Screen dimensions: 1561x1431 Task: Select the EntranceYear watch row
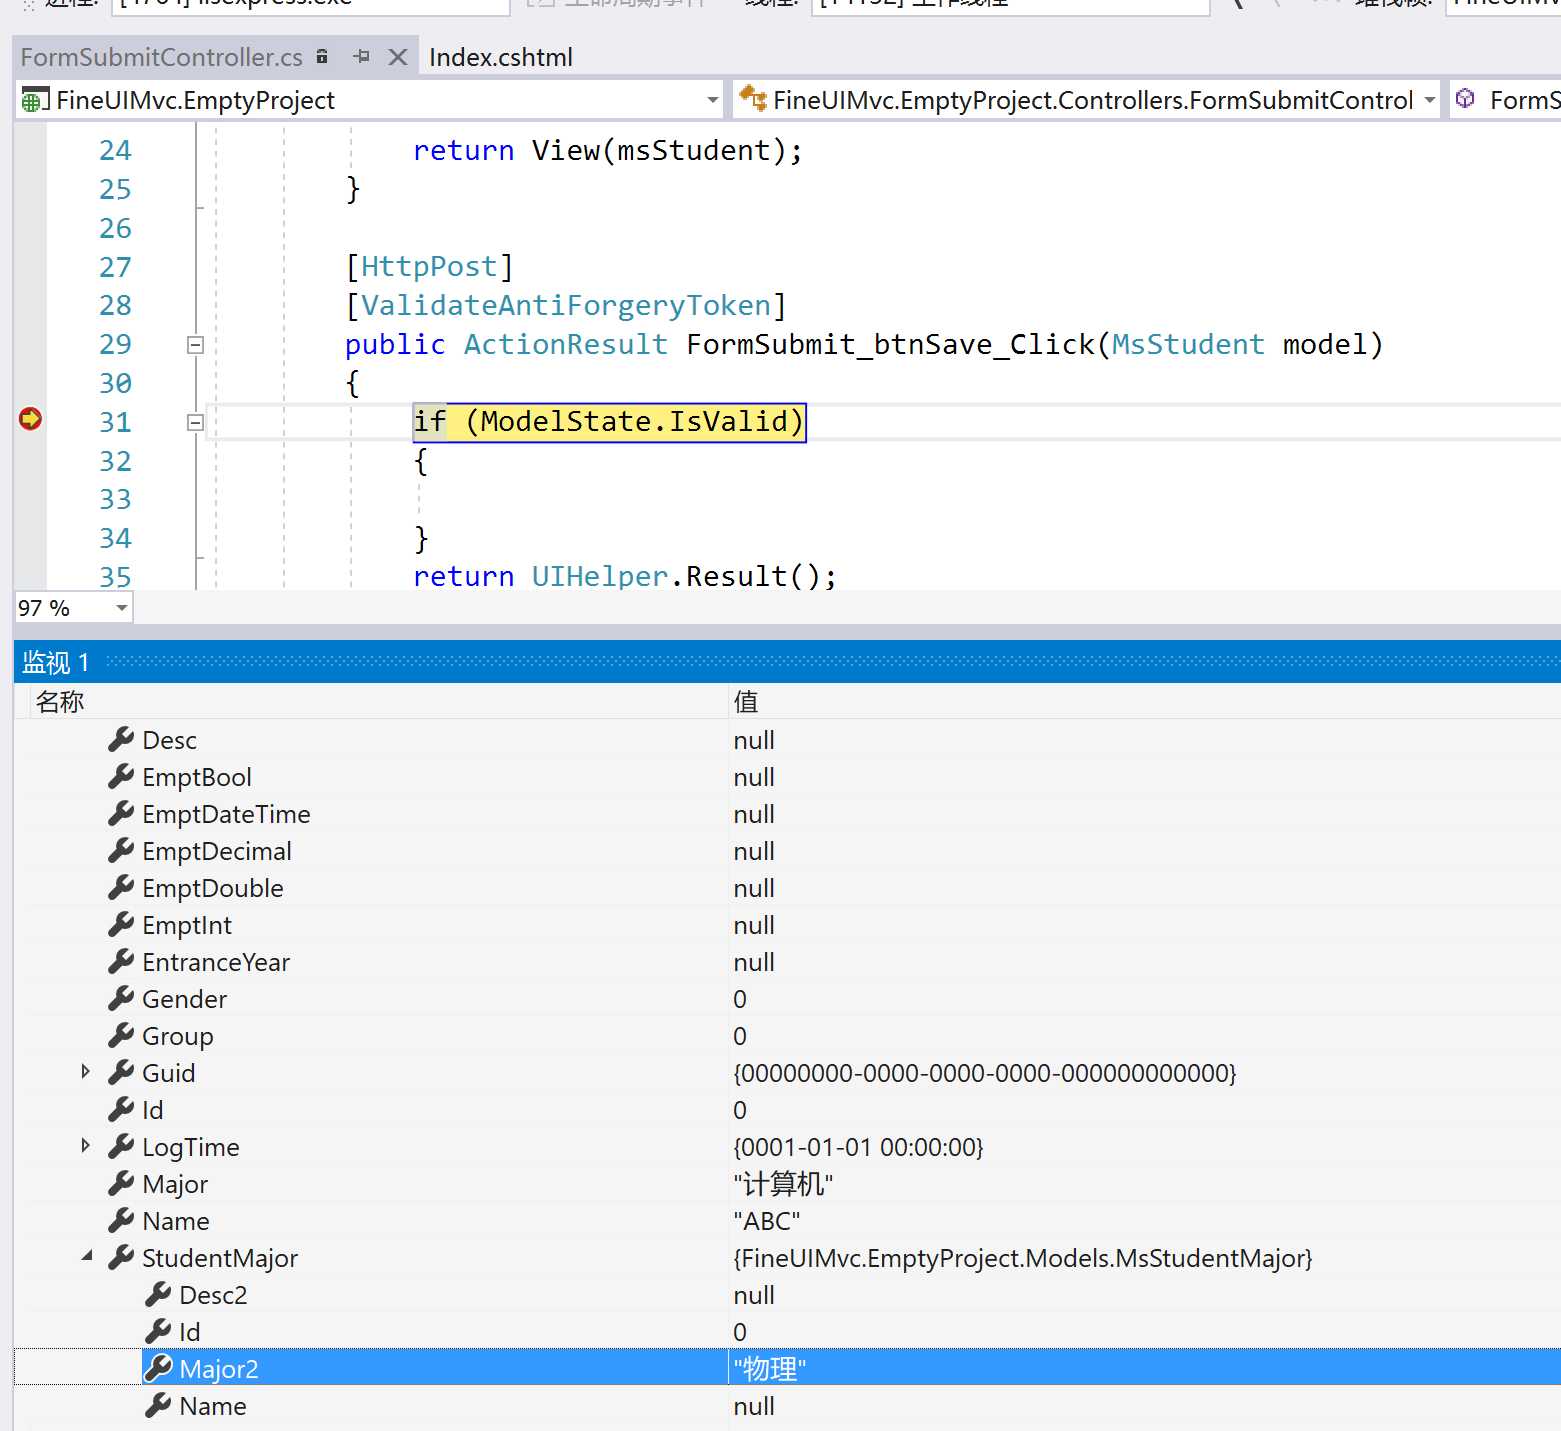[788, 962]
